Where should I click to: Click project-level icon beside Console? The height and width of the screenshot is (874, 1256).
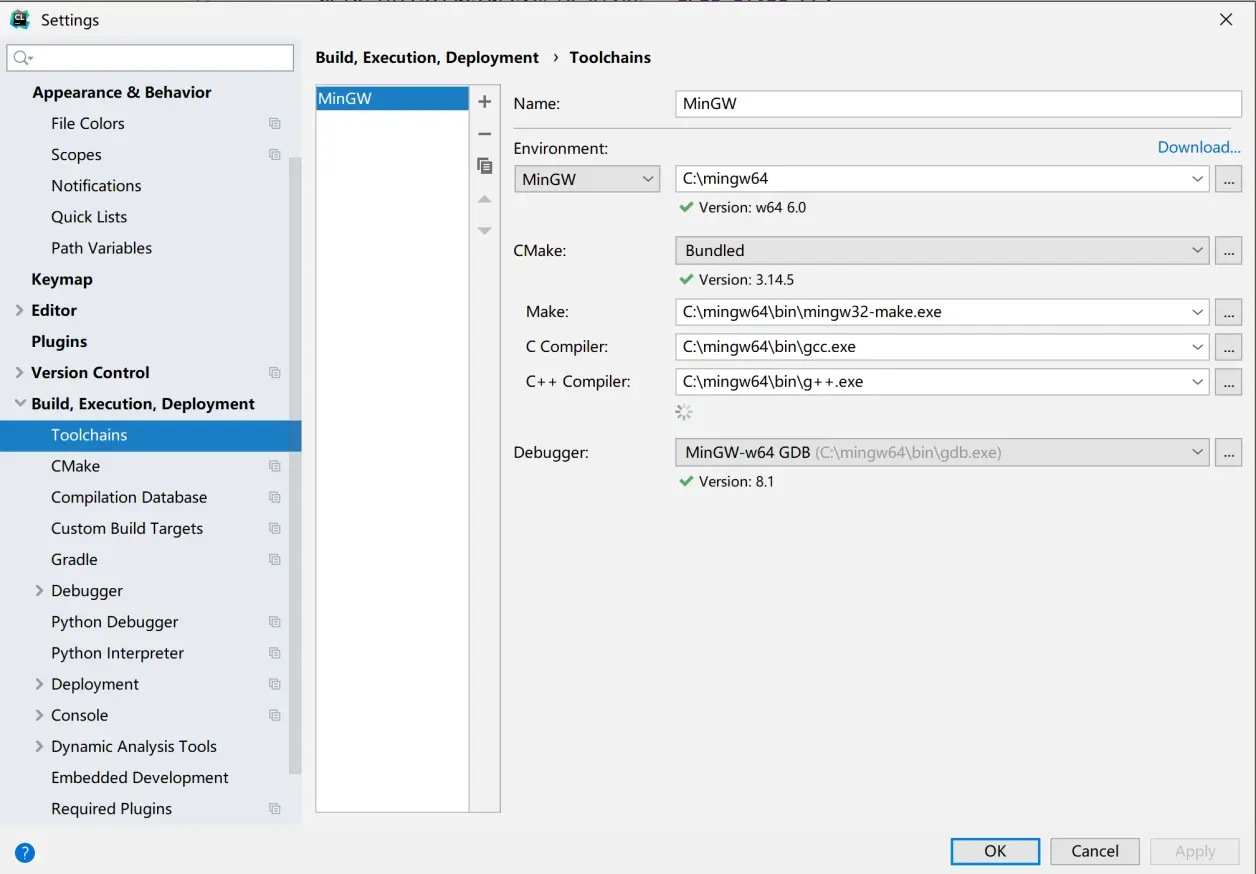pyautogui.click(x=275, y=716)
